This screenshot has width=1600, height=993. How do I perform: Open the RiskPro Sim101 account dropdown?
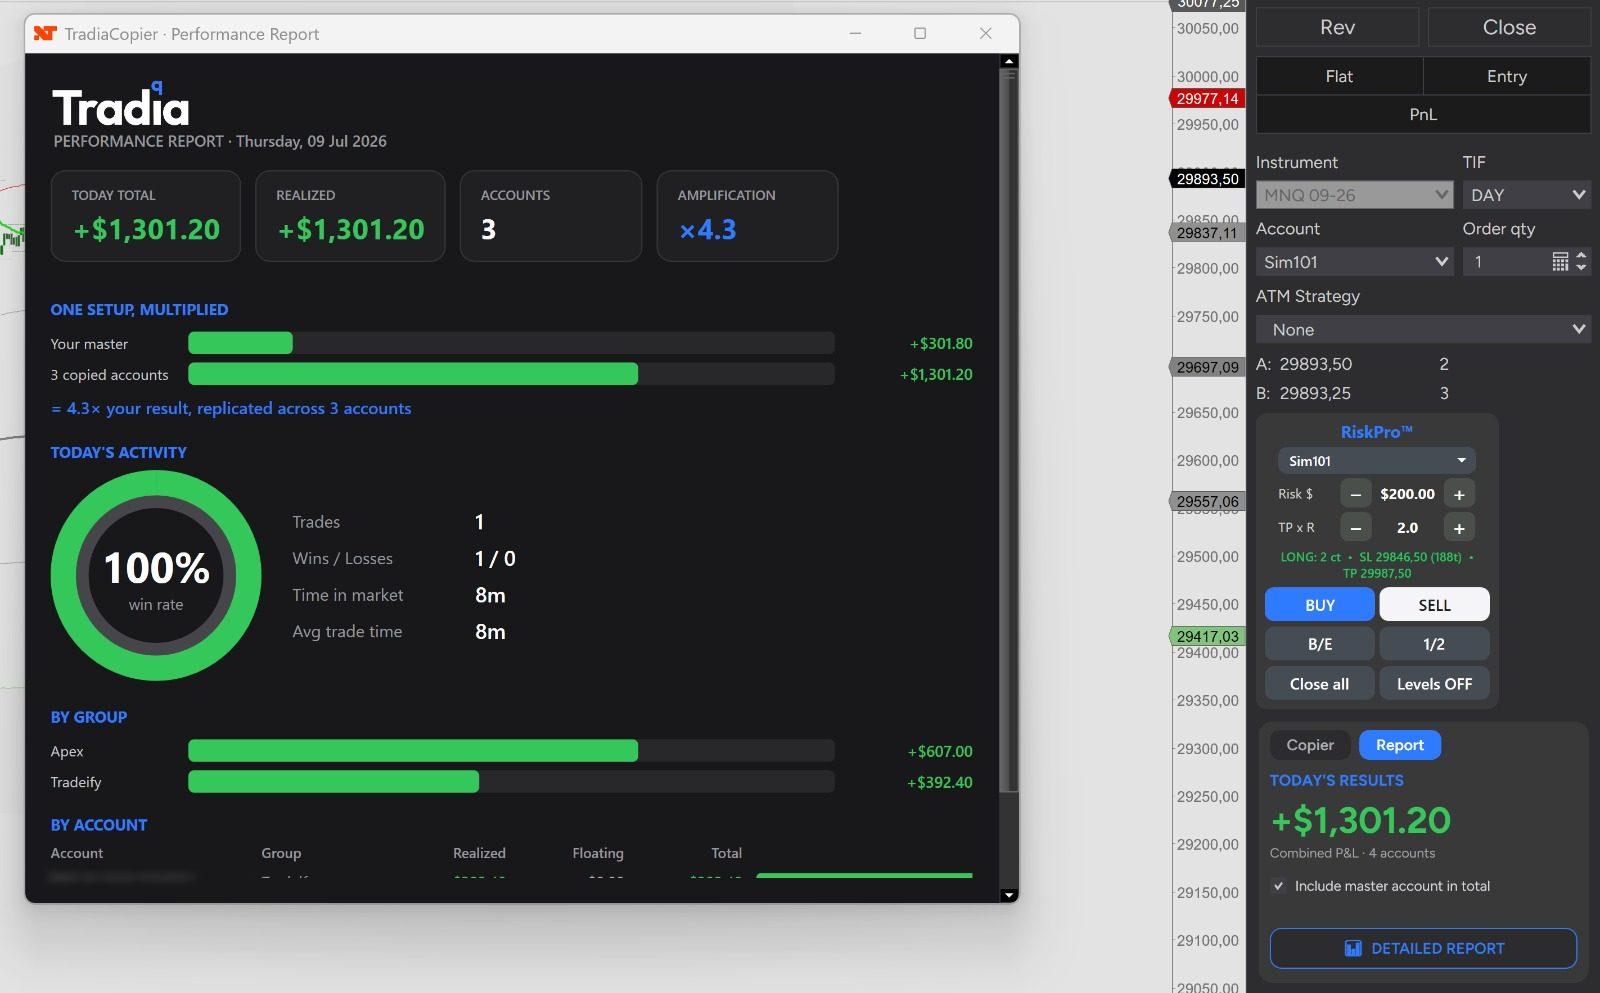point(1376,461)
